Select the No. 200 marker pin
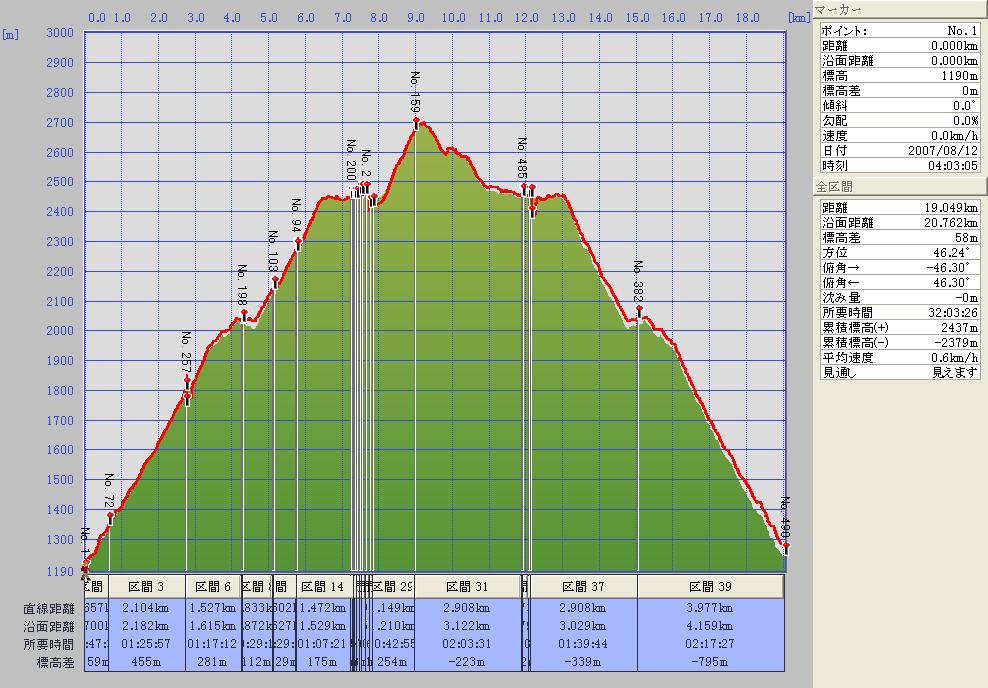 [353, 189]
